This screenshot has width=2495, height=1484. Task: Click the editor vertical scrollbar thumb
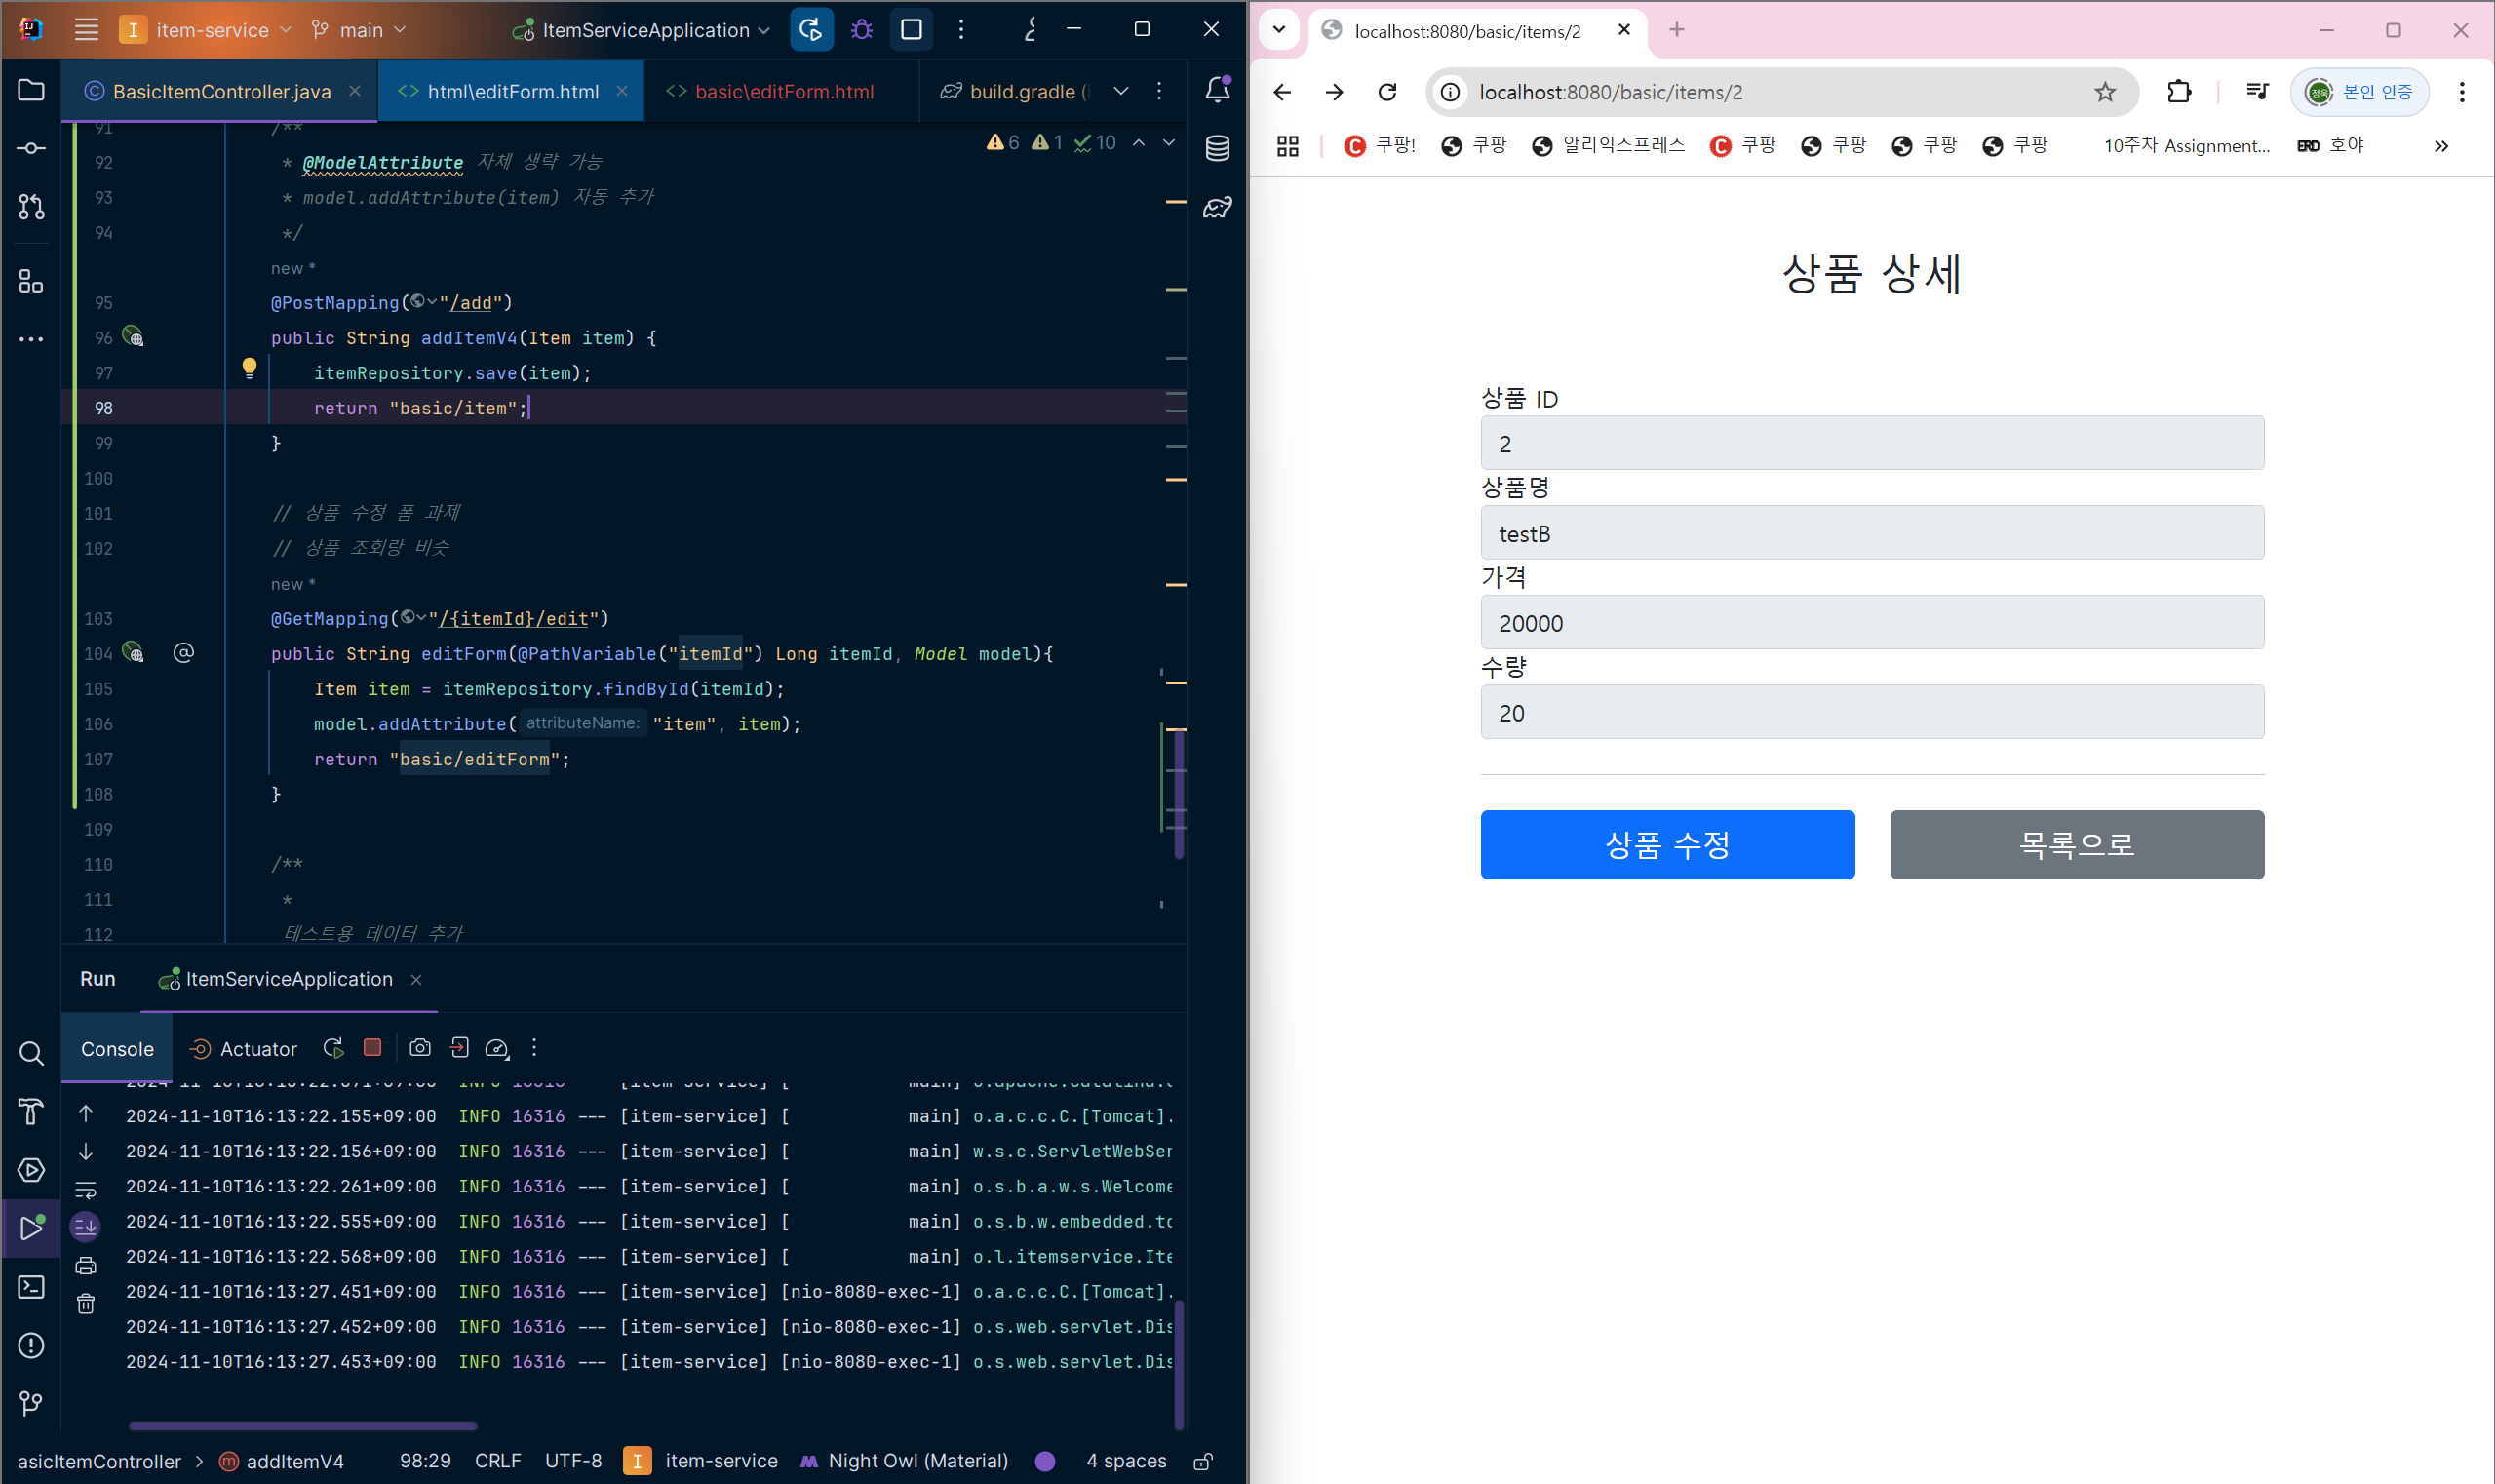(x=1180, y=795)
